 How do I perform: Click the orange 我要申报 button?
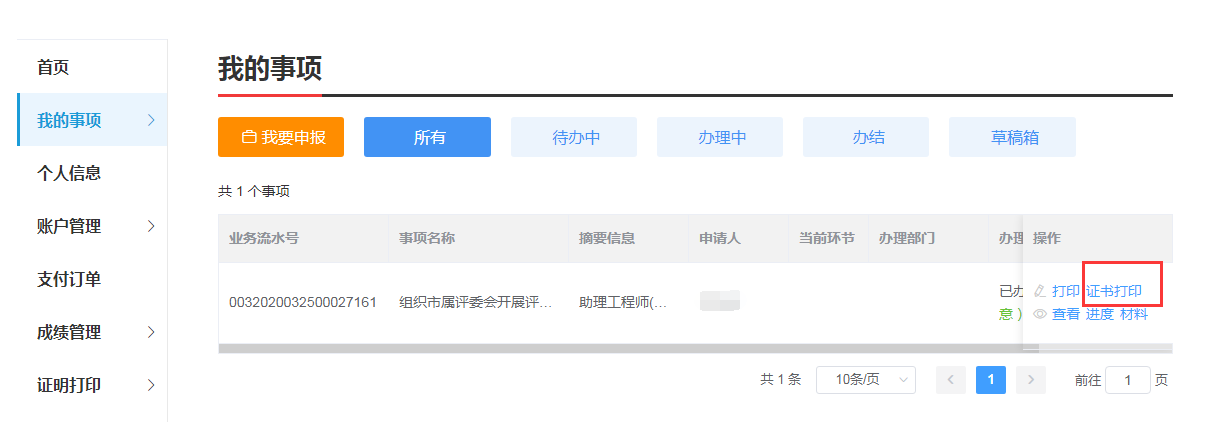(x=281, y=137)
